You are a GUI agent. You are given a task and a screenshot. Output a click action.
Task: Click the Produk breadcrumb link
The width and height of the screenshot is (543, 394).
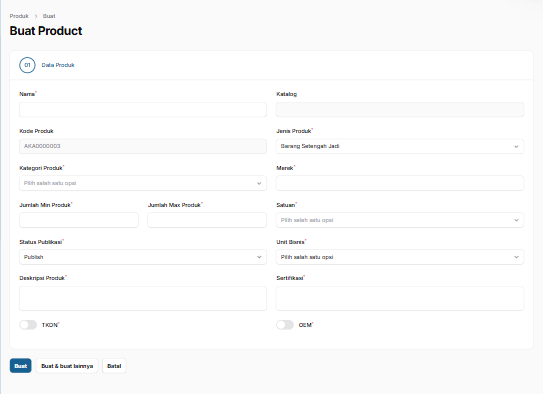click(19, 16)
